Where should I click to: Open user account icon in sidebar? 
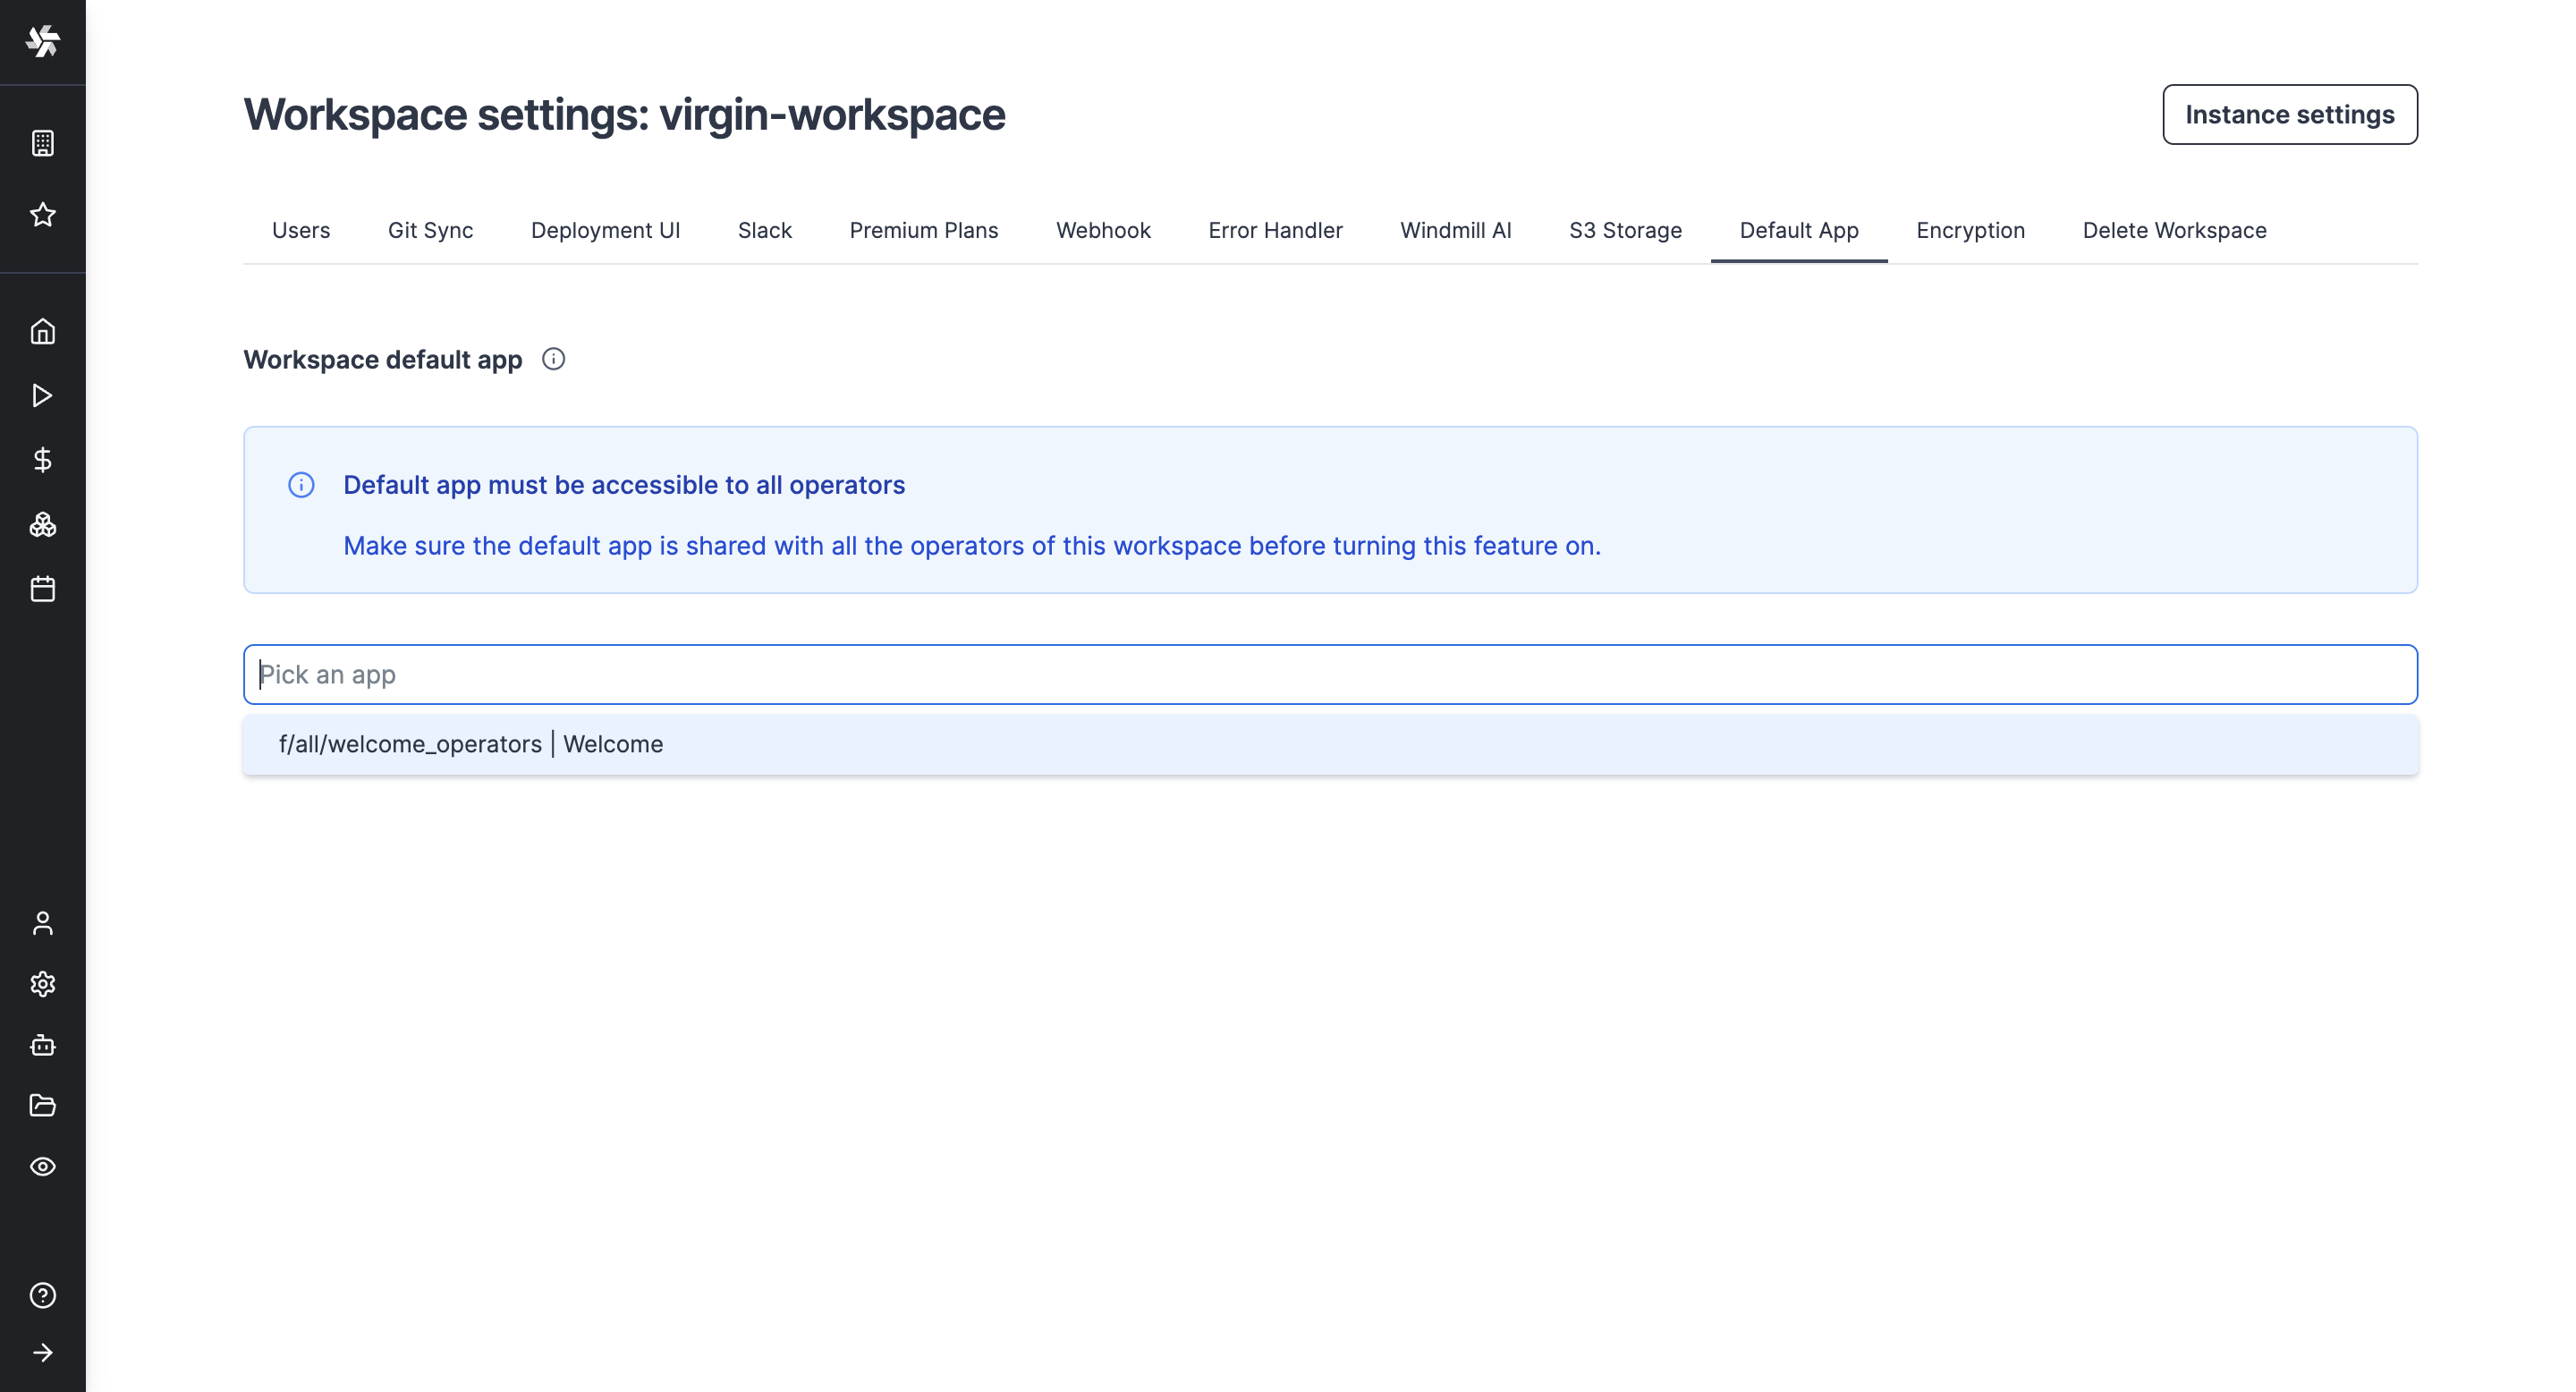pyautogui.click(x=42, y=922)
